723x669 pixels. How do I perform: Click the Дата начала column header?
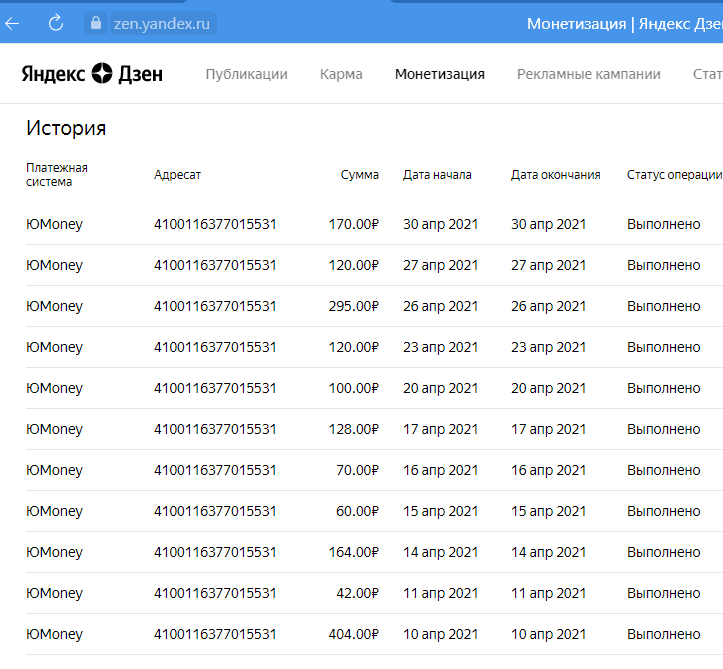tap(437, 175)
